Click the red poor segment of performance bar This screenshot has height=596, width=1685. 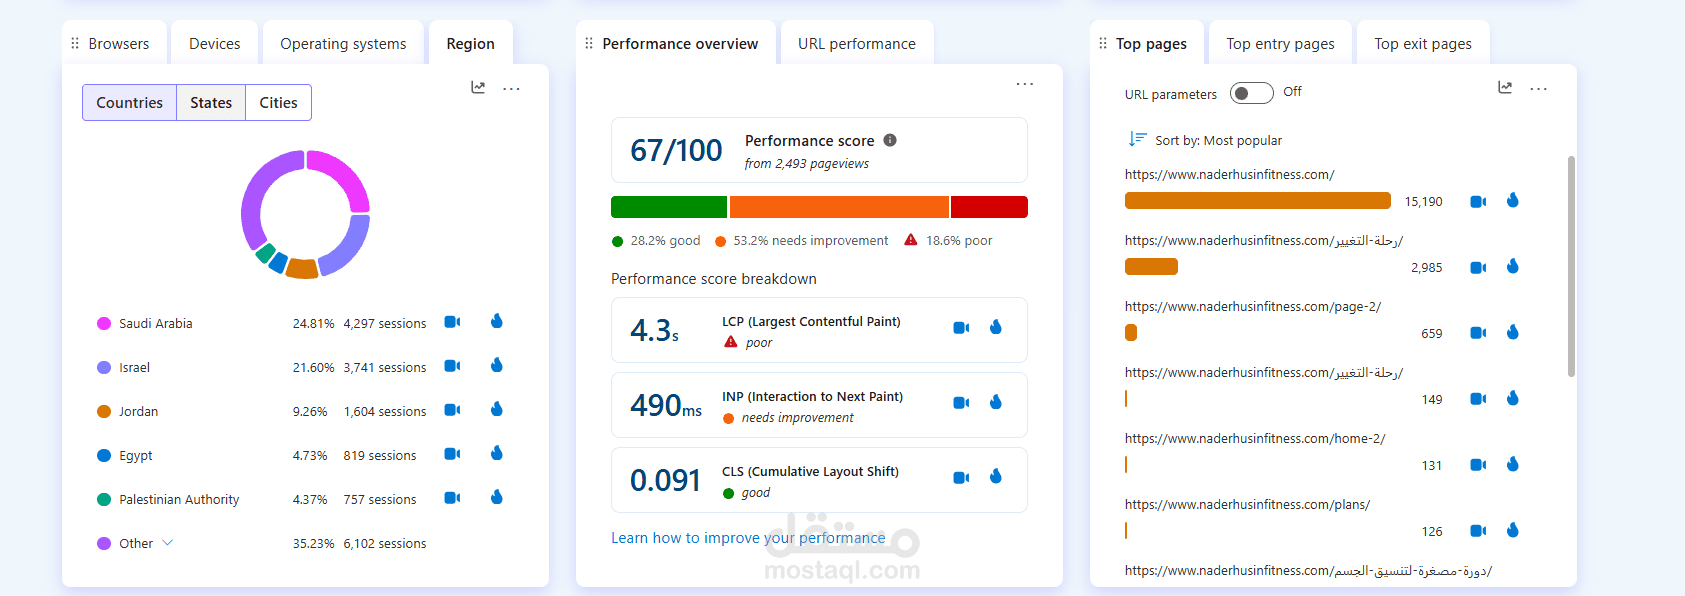[989, 207]
